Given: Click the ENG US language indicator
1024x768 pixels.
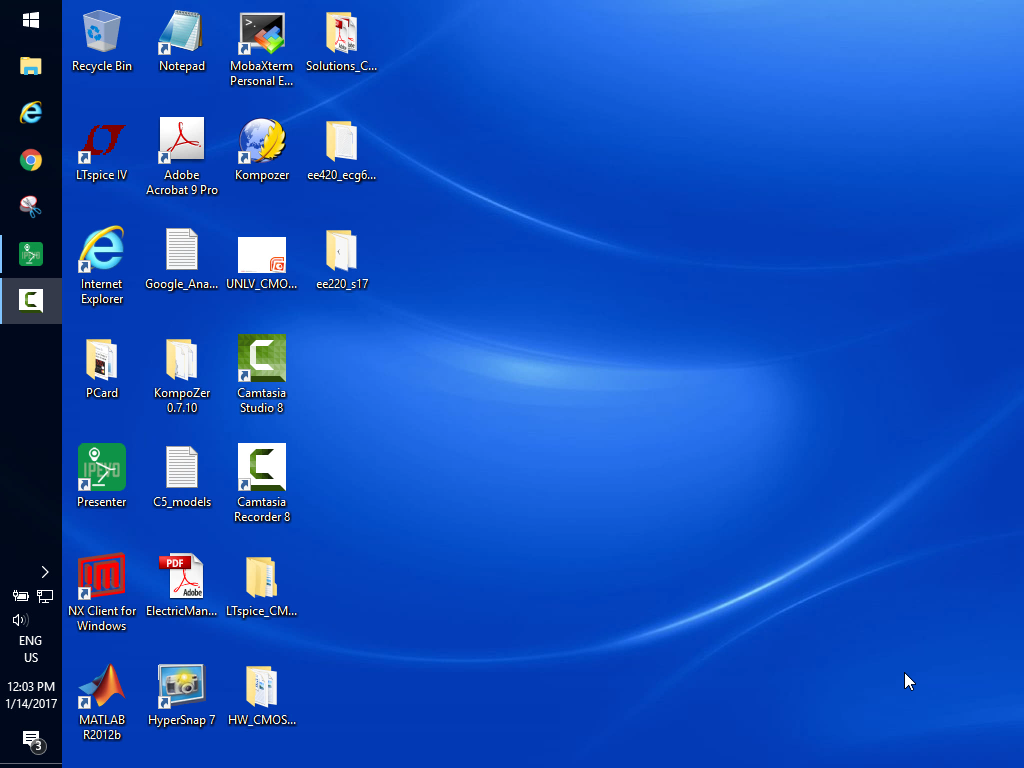Looking at the screenshot, I should [x=31, y=649].
